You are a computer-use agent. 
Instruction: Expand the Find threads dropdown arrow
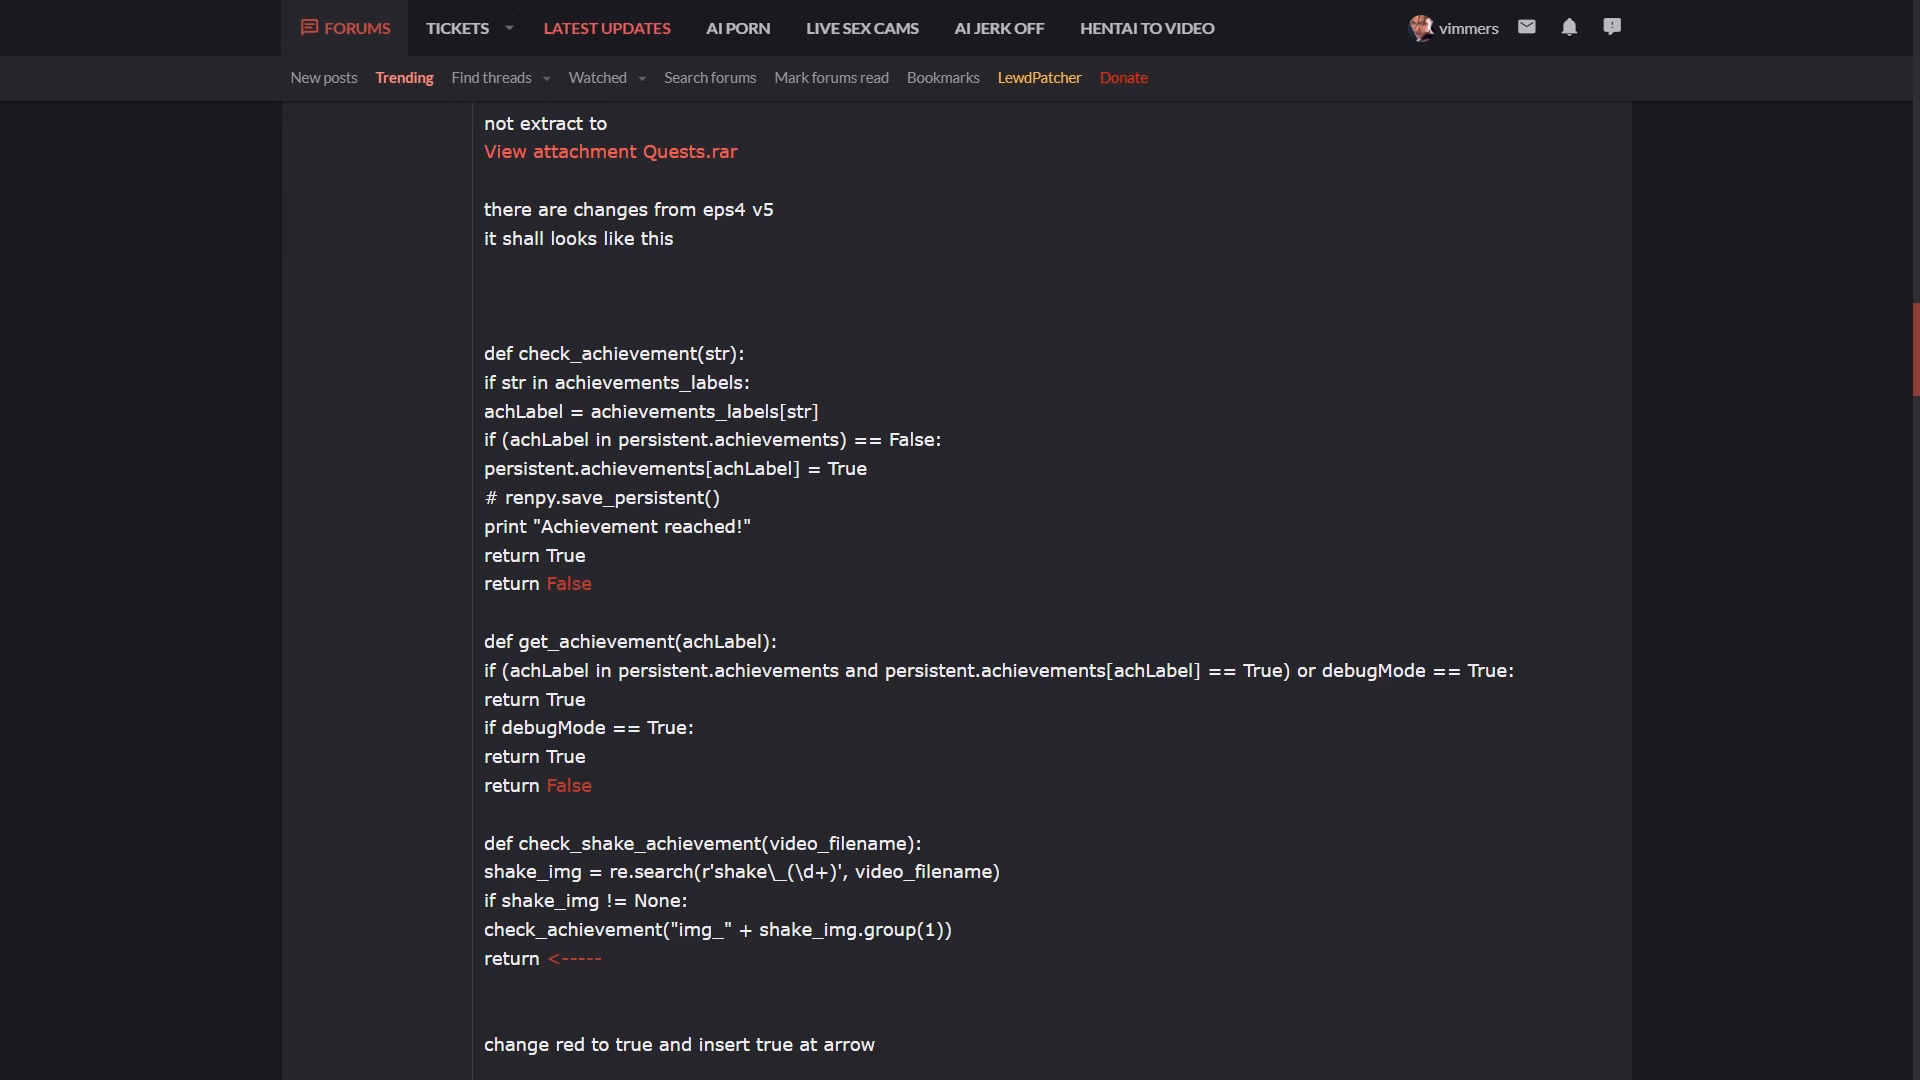(547, 78)
